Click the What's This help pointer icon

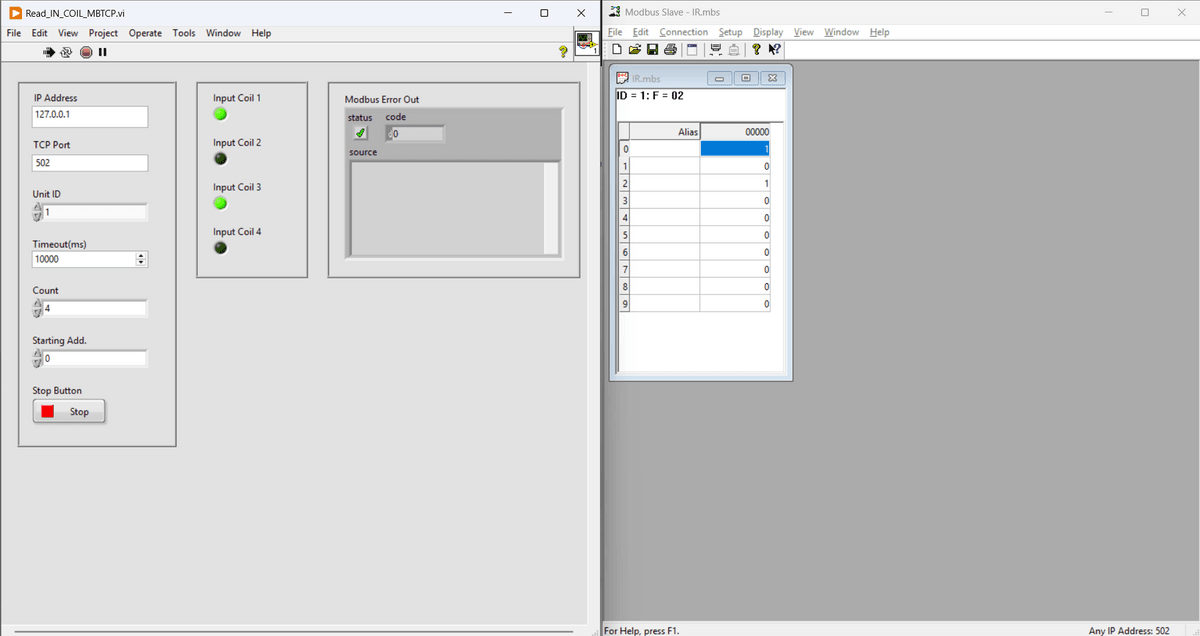coord(775,50)
